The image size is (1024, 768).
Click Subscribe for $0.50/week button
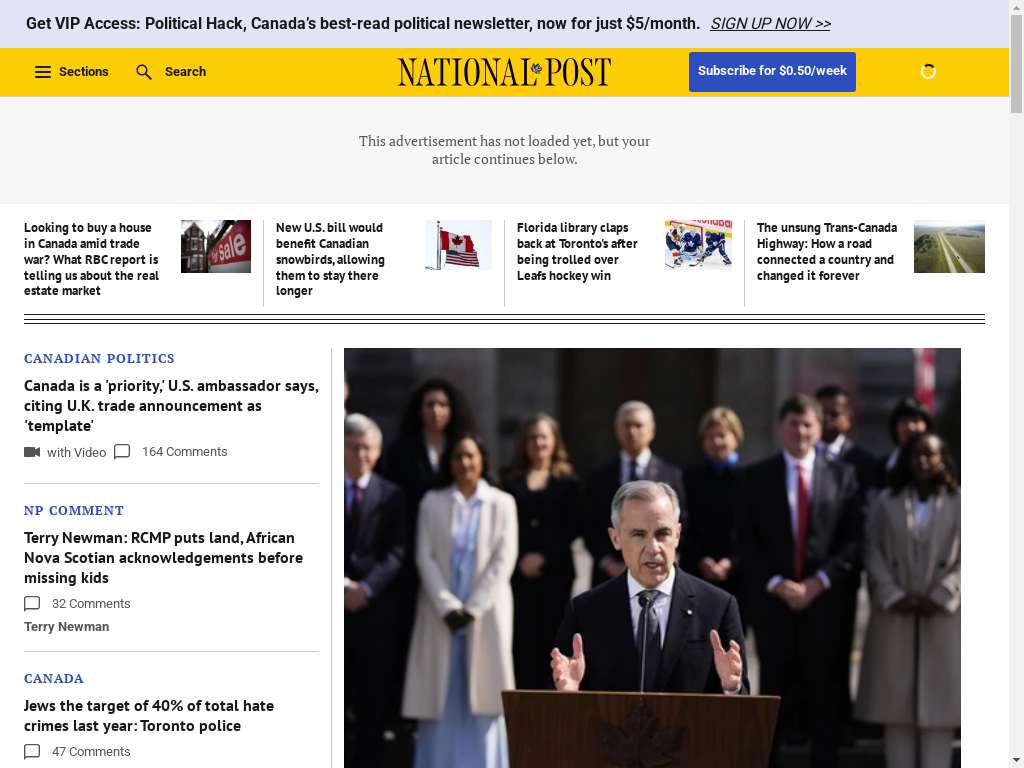772,71
